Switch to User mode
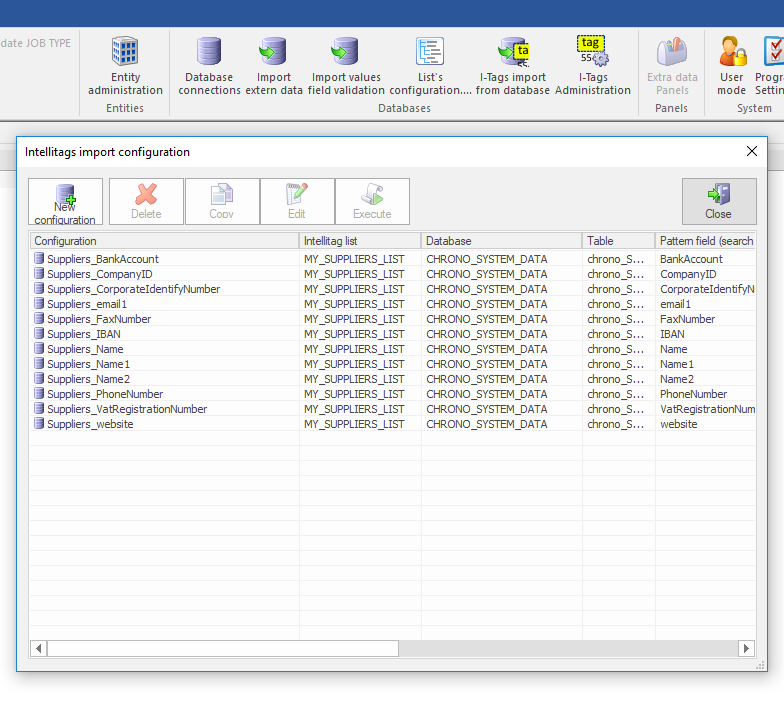Screen dimensions: 784x701 click(x=731, y=66)
